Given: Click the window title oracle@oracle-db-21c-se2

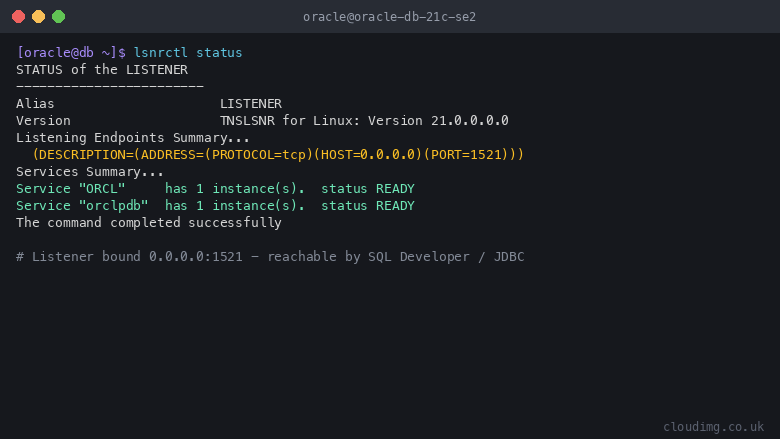Looking at the screenshot, I should (x=390, y=17).
